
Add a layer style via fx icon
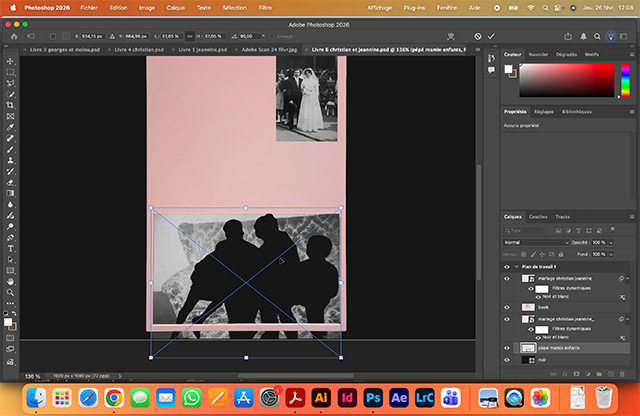(x=565, y=374)
